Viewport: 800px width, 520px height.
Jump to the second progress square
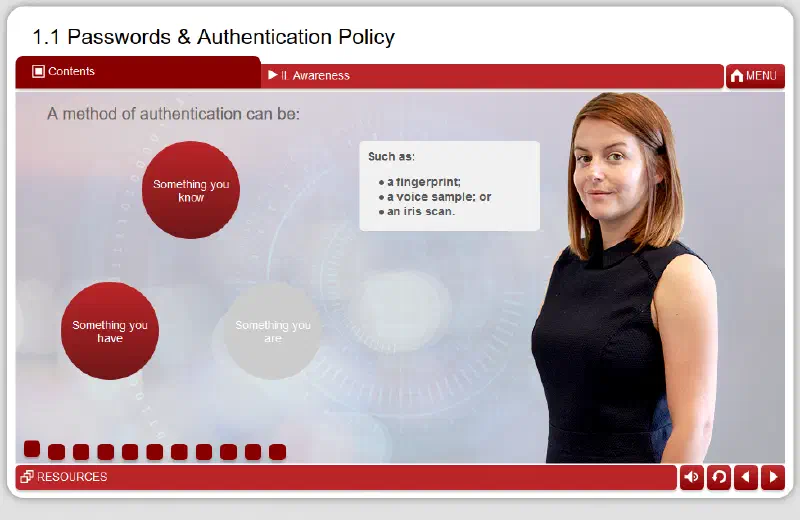57,452
